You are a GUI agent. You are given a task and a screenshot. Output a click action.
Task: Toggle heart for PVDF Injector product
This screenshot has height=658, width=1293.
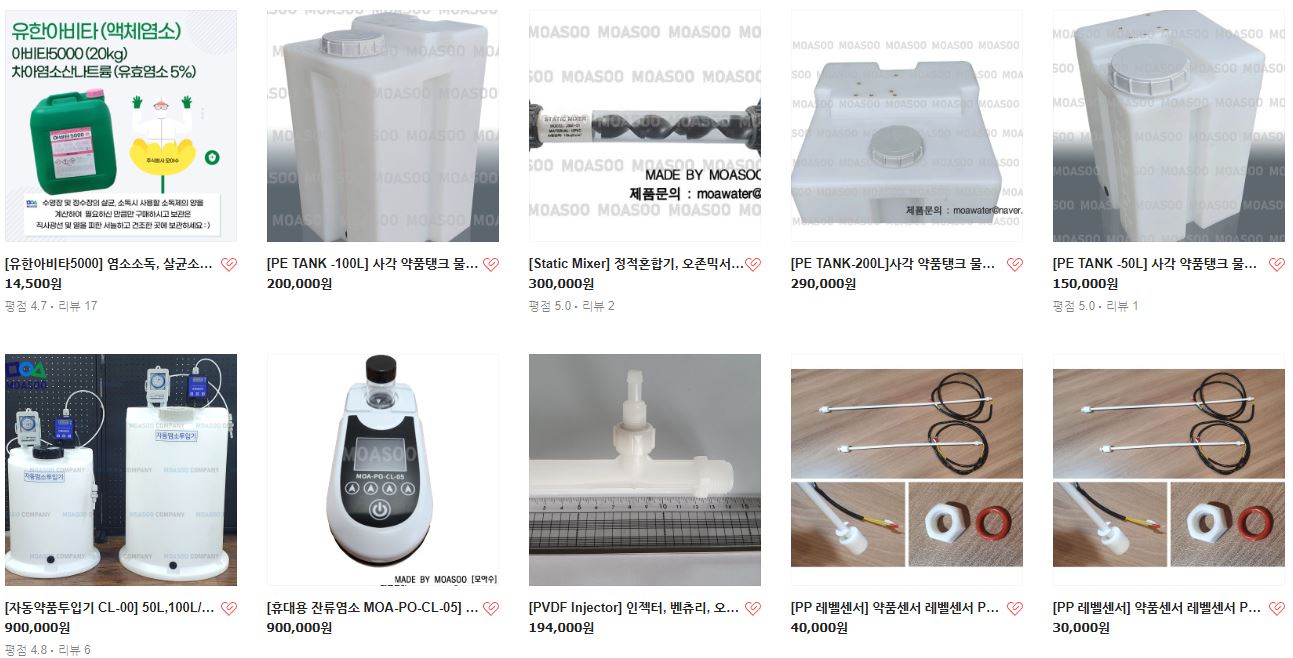pos(753,608)
